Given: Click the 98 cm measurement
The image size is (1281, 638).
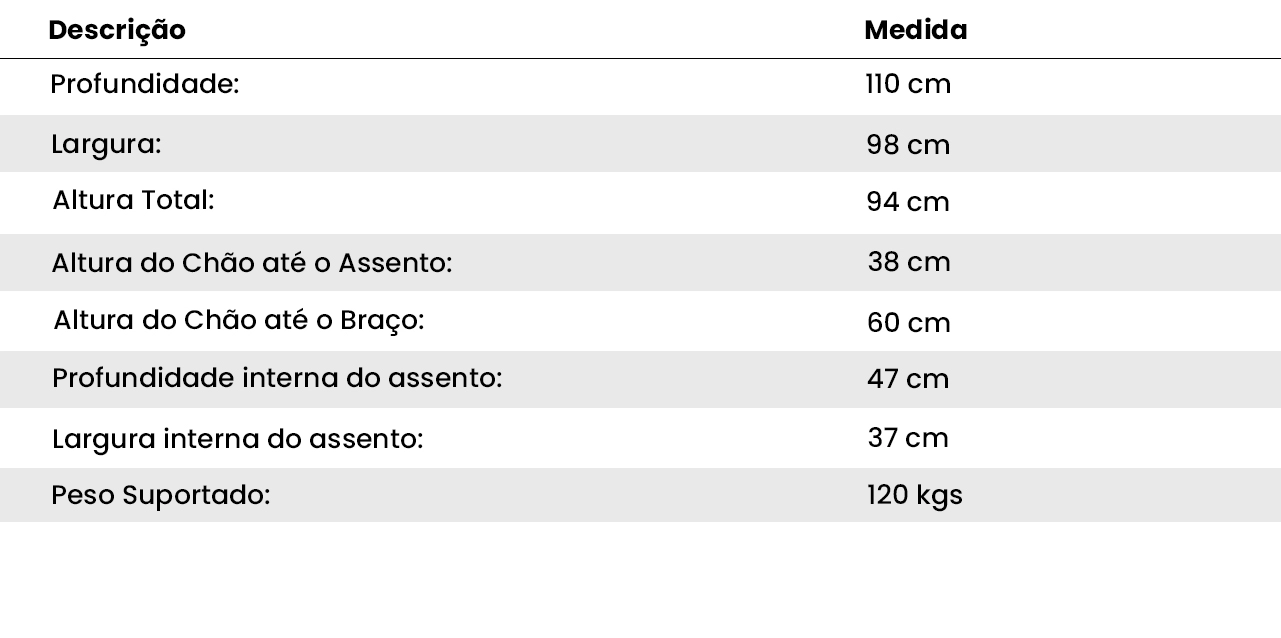Looking at the screenshot, I should (908, 145).
